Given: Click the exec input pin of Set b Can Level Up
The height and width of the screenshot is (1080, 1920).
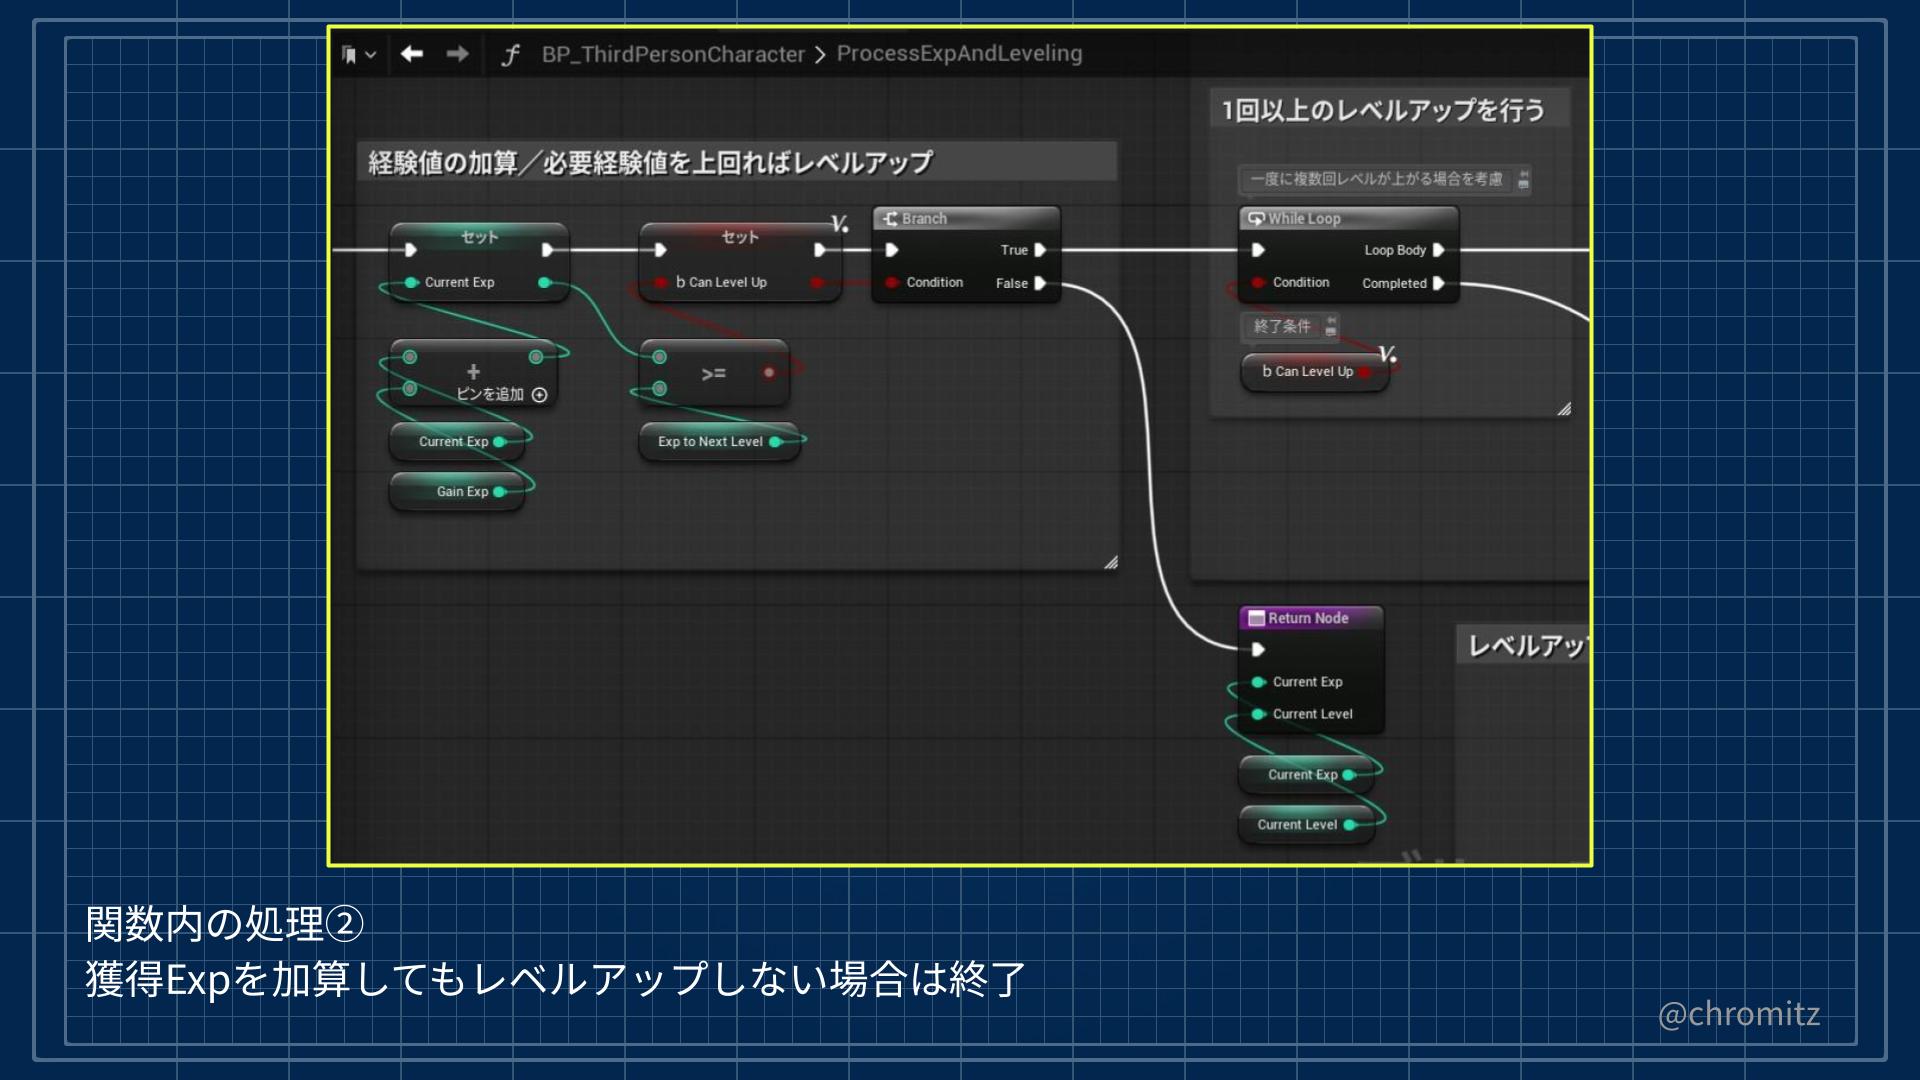Looking at the screenshot, I should point(660,250).
